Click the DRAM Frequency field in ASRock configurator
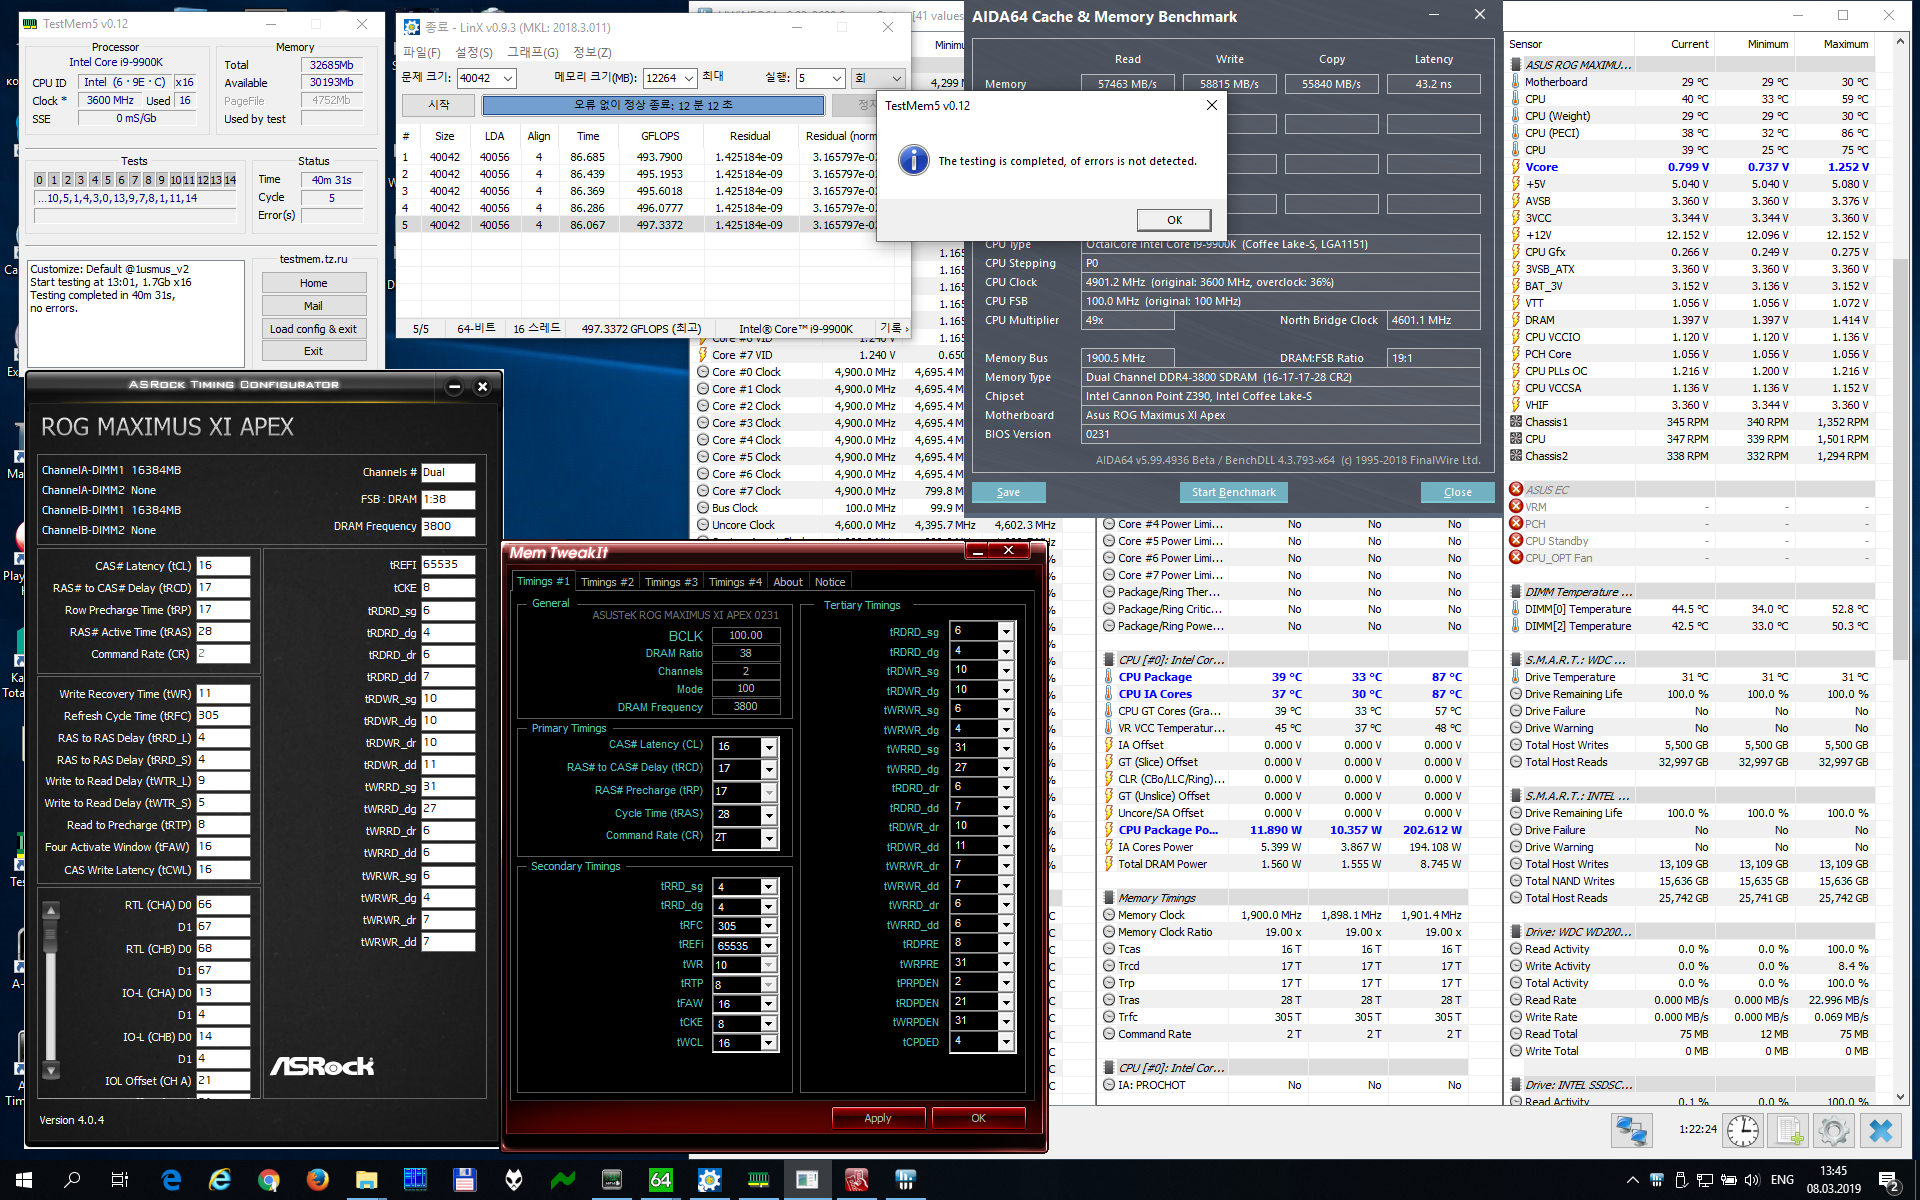 [447, 526]
